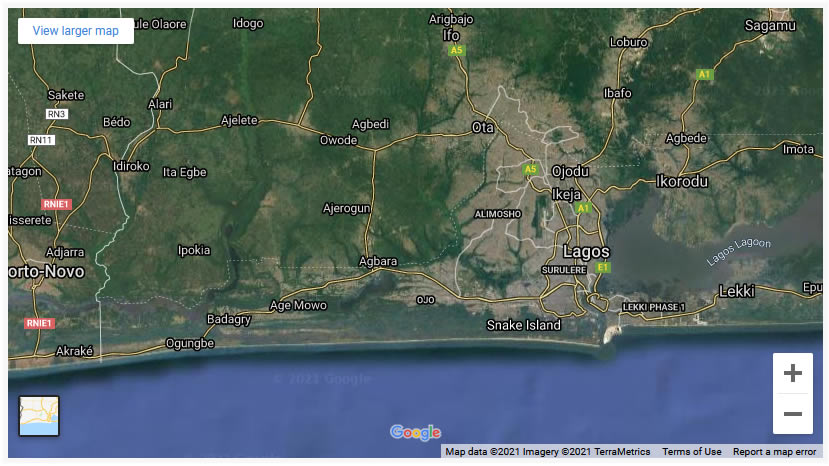
Task: Open the Terms of Use link
Action: [691, 452]
